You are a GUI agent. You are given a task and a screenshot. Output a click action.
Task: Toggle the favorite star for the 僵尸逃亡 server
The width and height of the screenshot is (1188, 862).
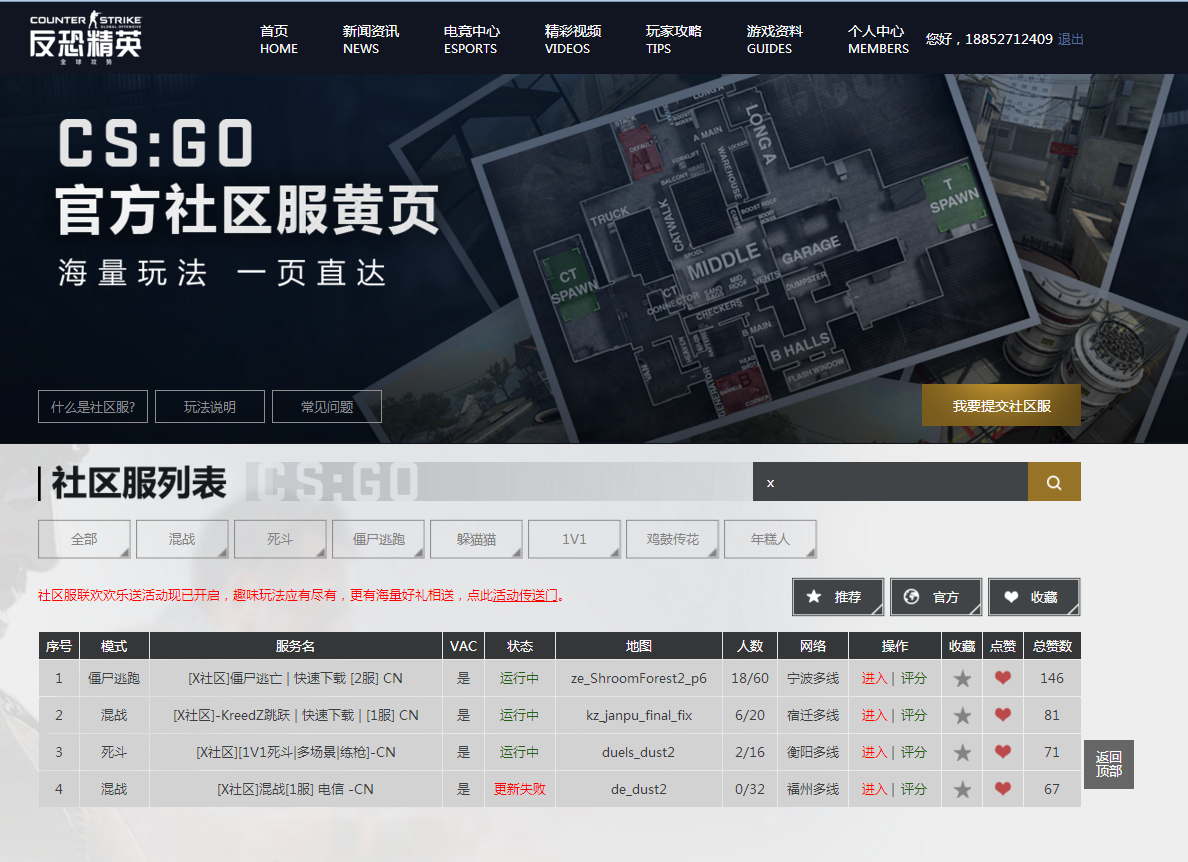[x=961, y=677]
